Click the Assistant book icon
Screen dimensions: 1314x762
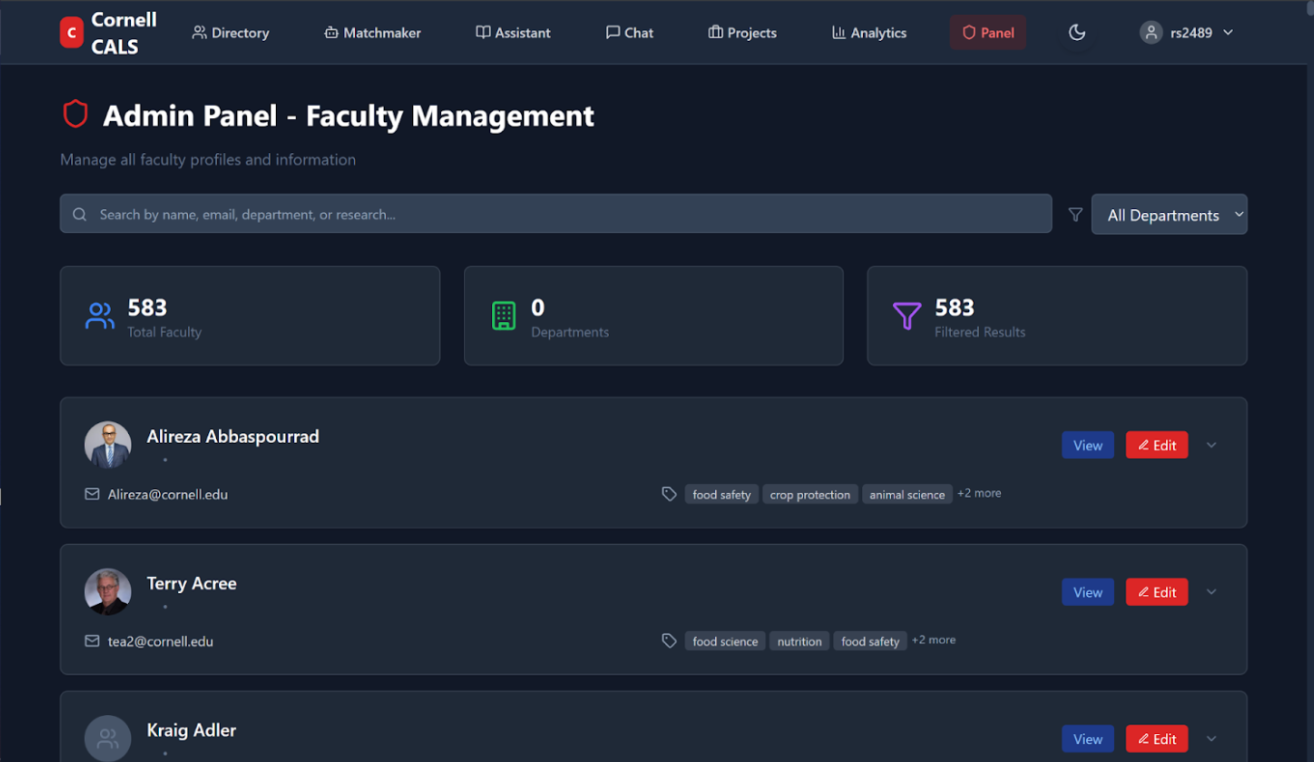[482, 32]
